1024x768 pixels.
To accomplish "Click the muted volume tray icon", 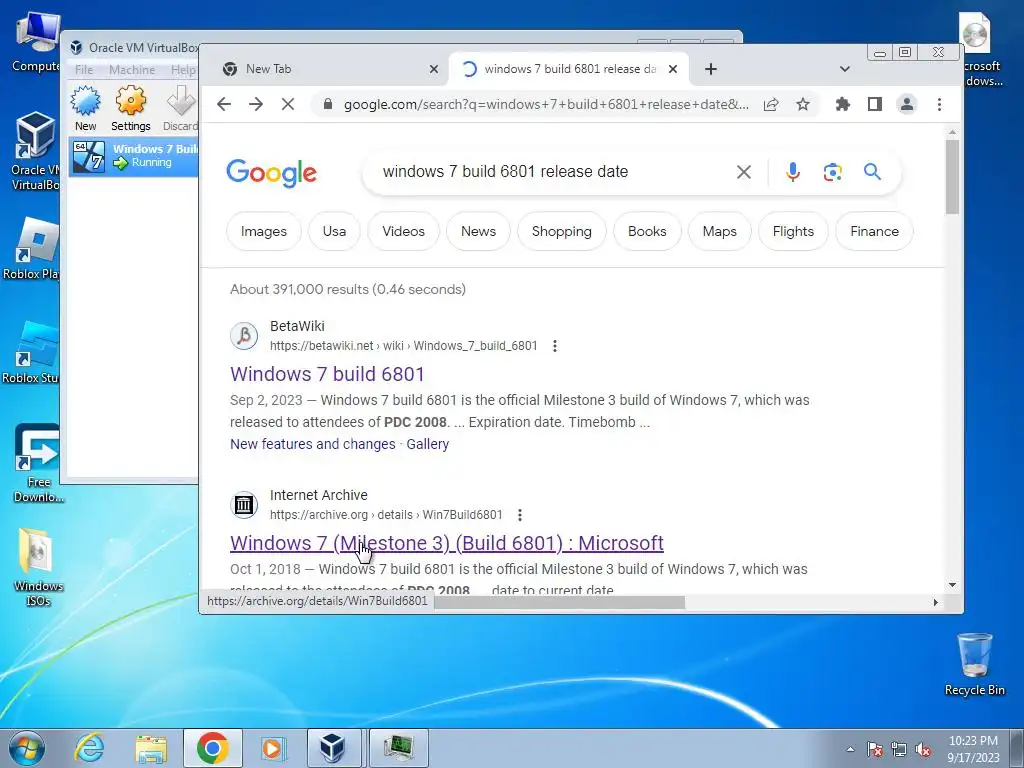I will (x=923, y=749).
